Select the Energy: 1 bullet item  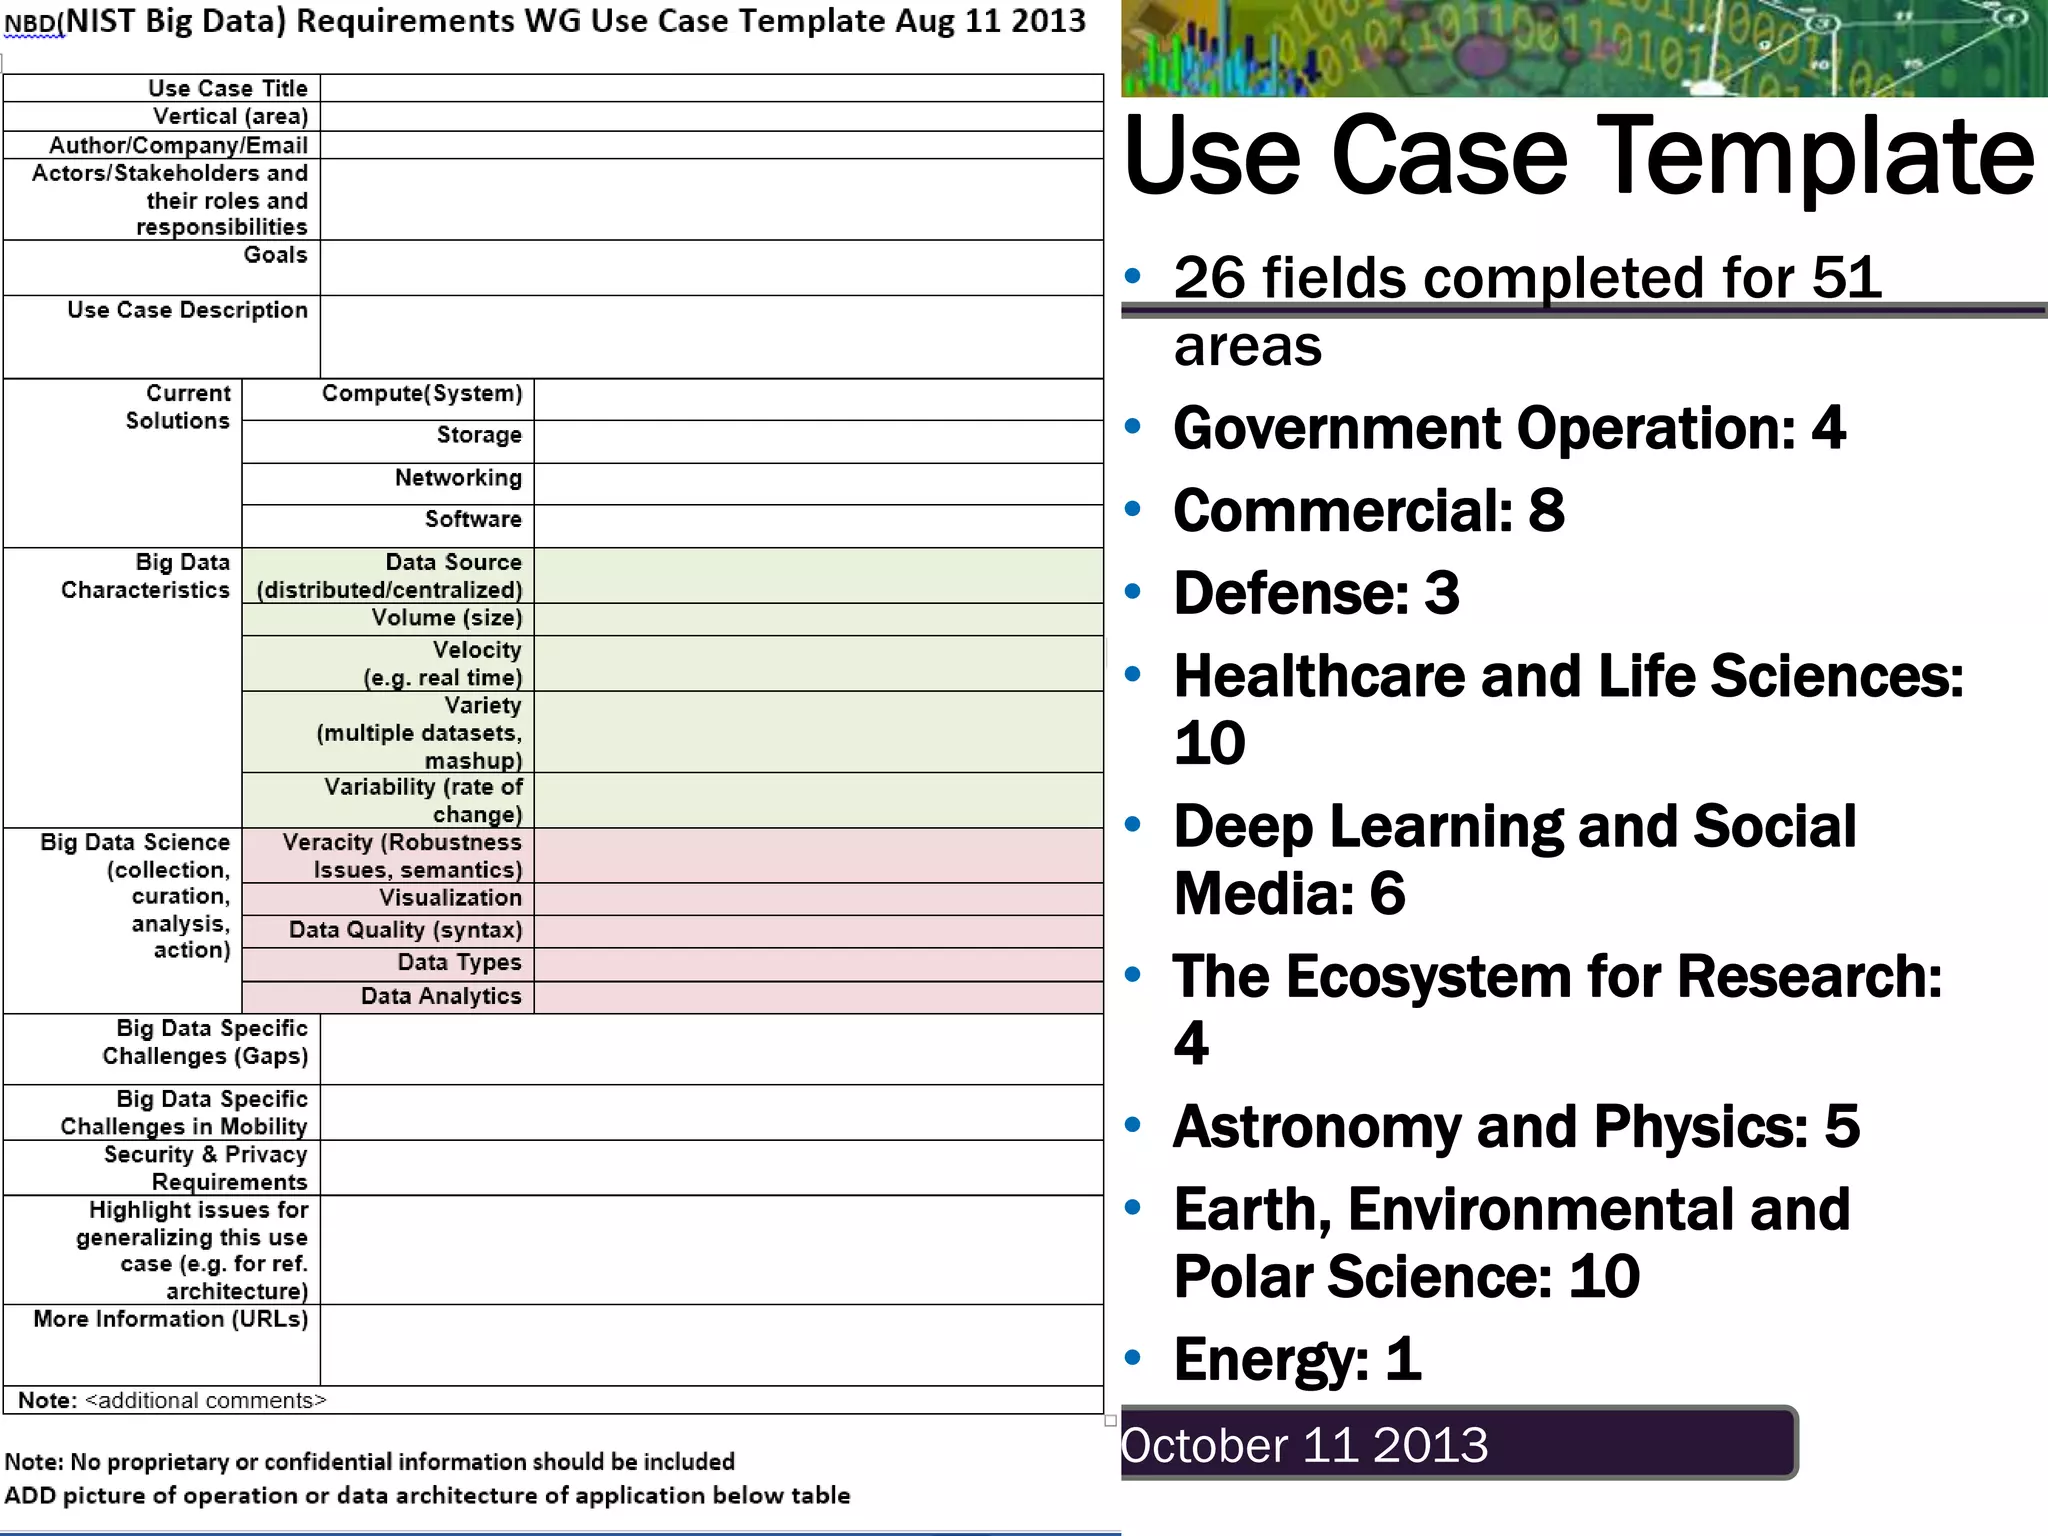point(1297,1359)
